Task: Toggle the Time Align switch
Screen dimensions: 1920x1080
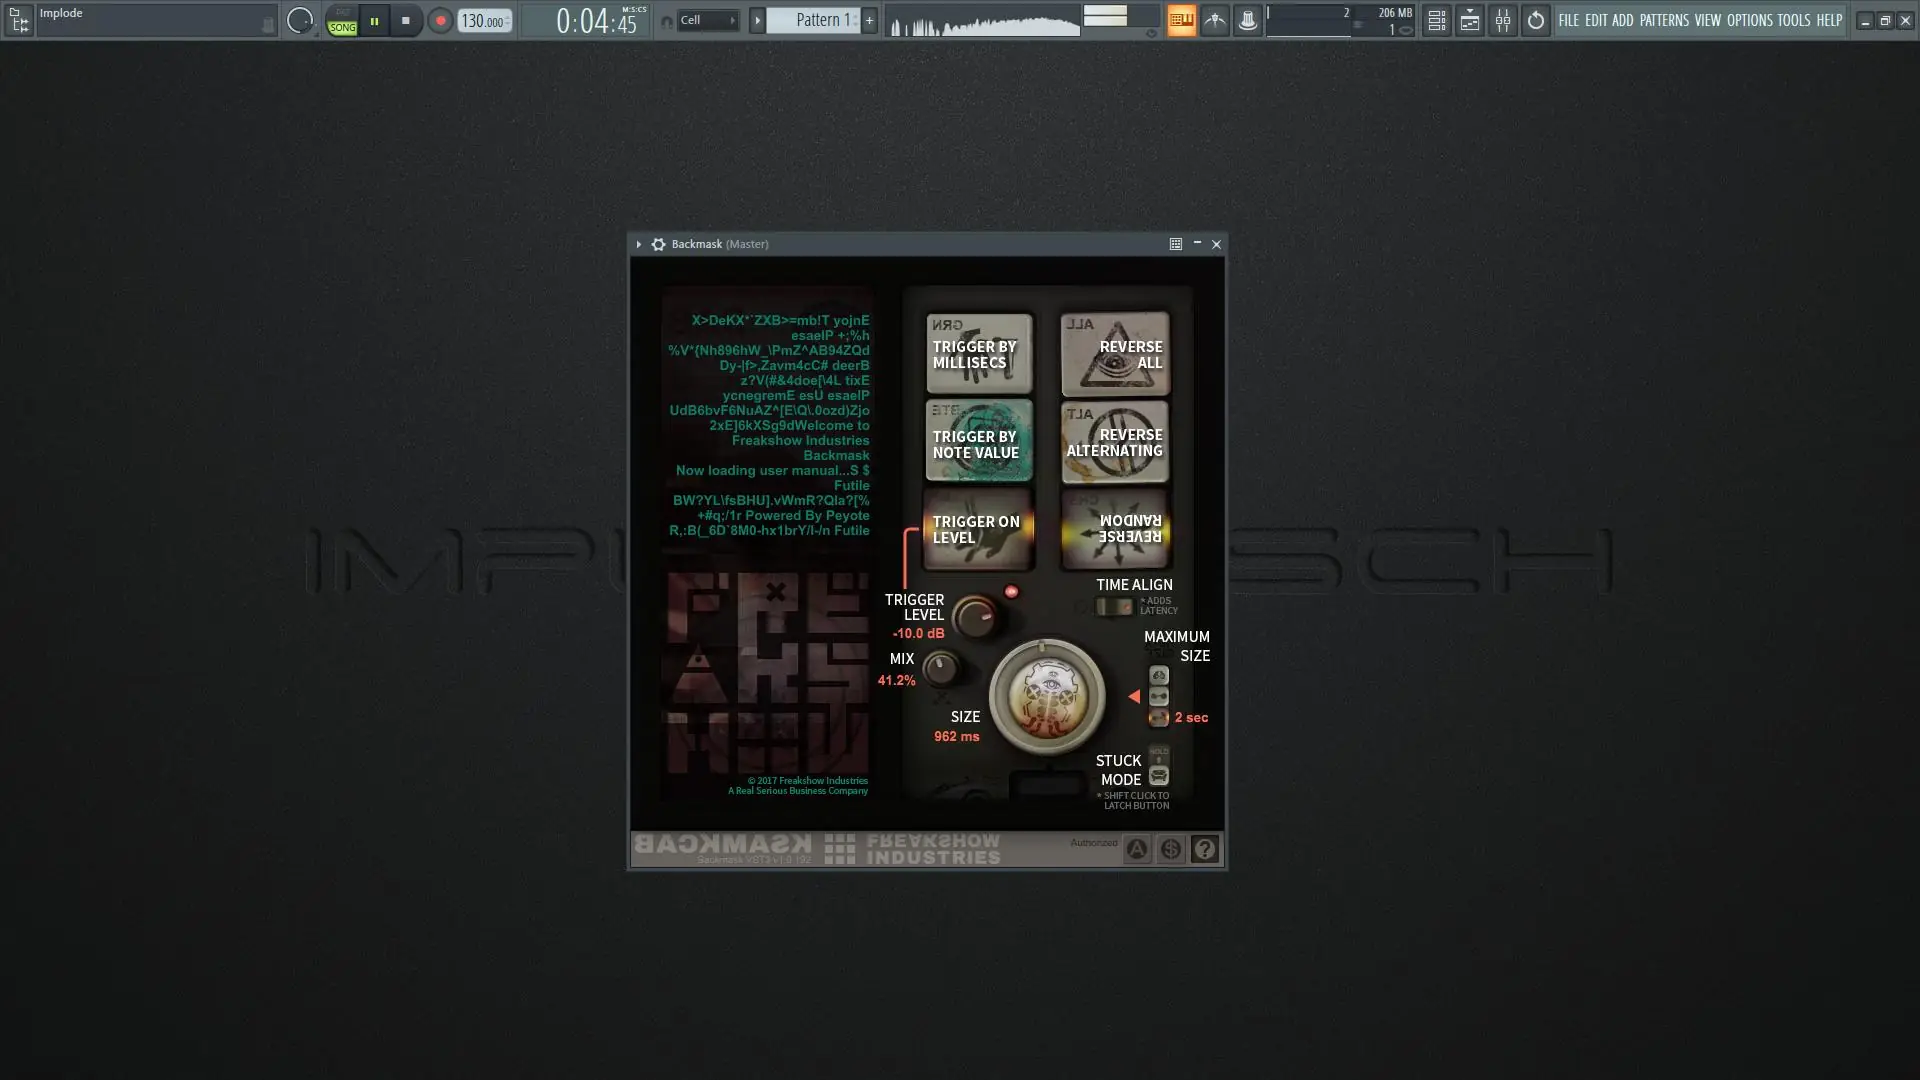Action: (x=1114, y=606)
